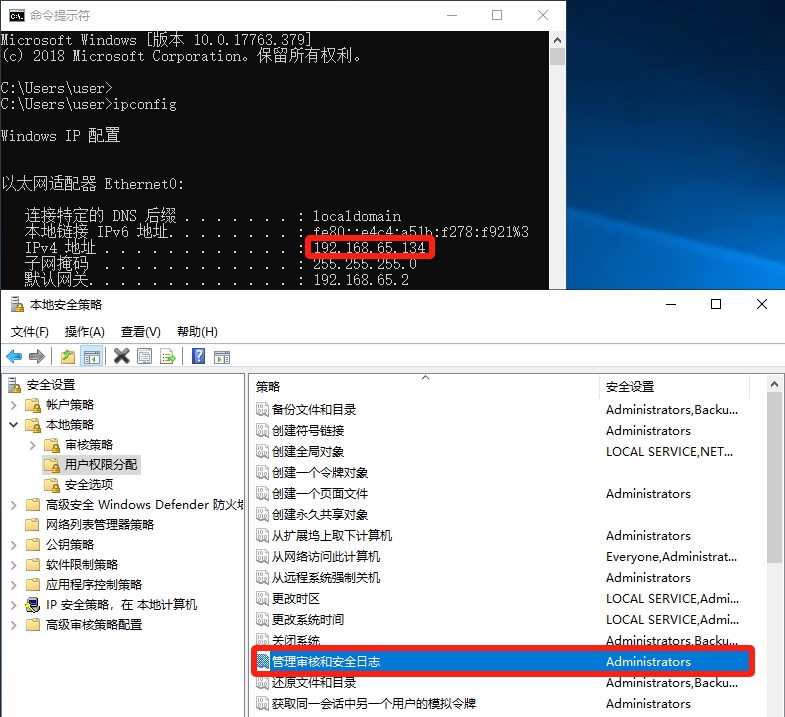
Task: Click the policy list vertical scrollbar thumb
Action: pos(774,478)
